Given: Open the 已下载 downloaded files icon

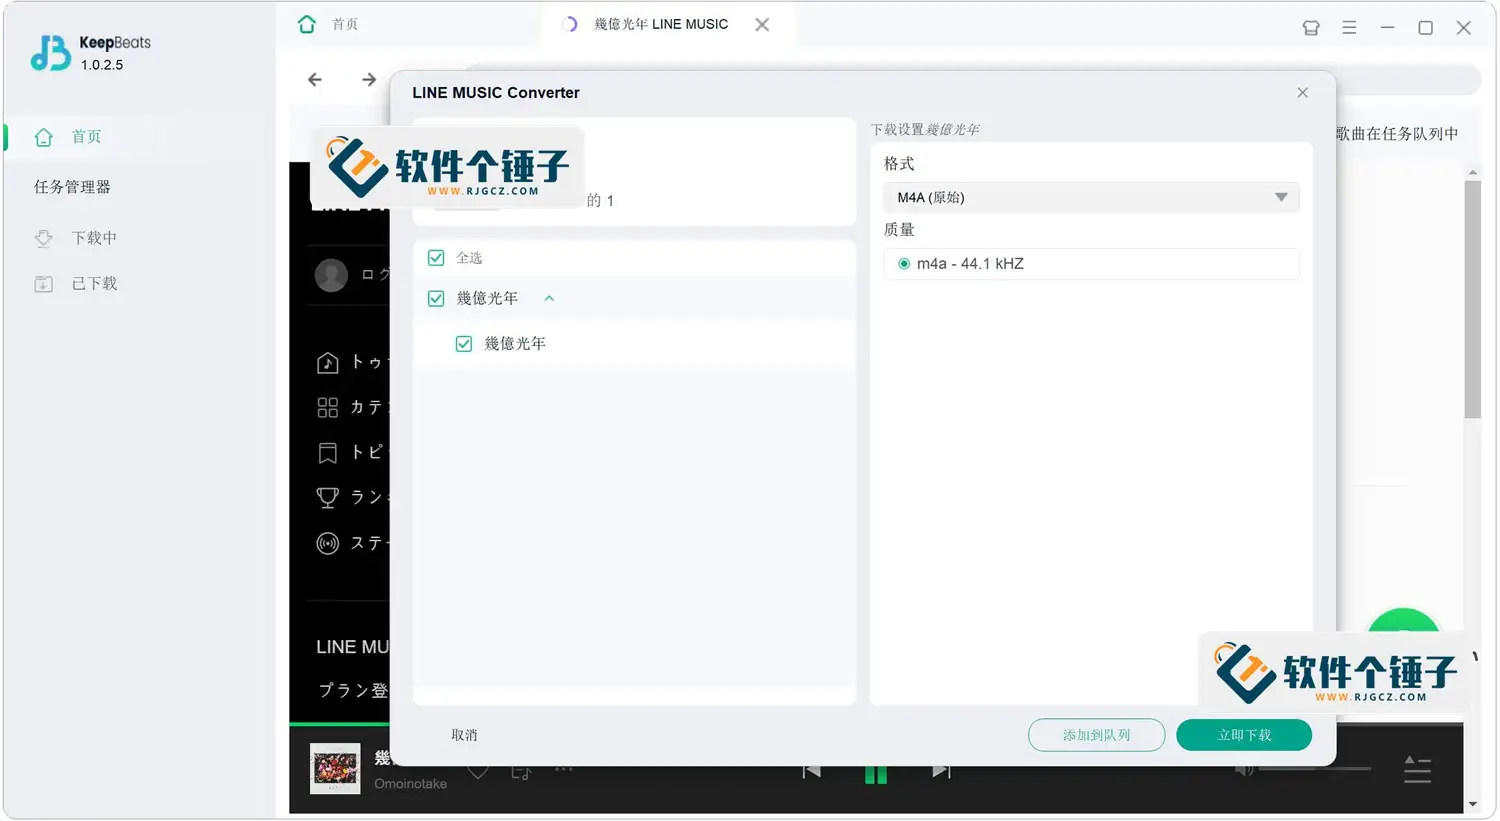Looking at the screenshot, I should [44, 283].
